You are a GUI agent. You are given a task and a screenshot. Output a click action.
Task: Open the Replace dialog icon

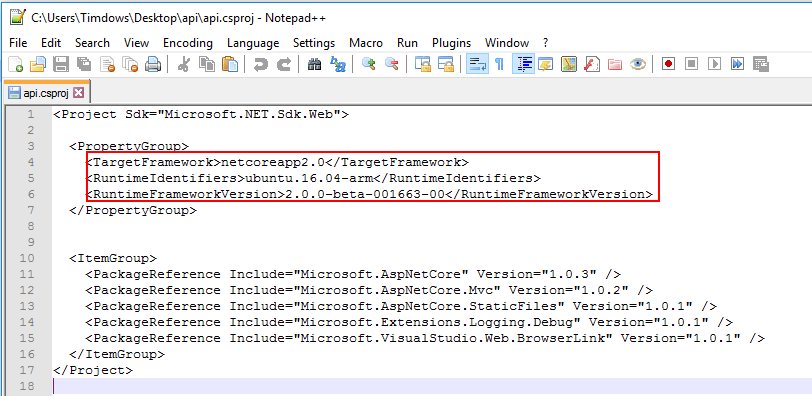coord(338,64)
